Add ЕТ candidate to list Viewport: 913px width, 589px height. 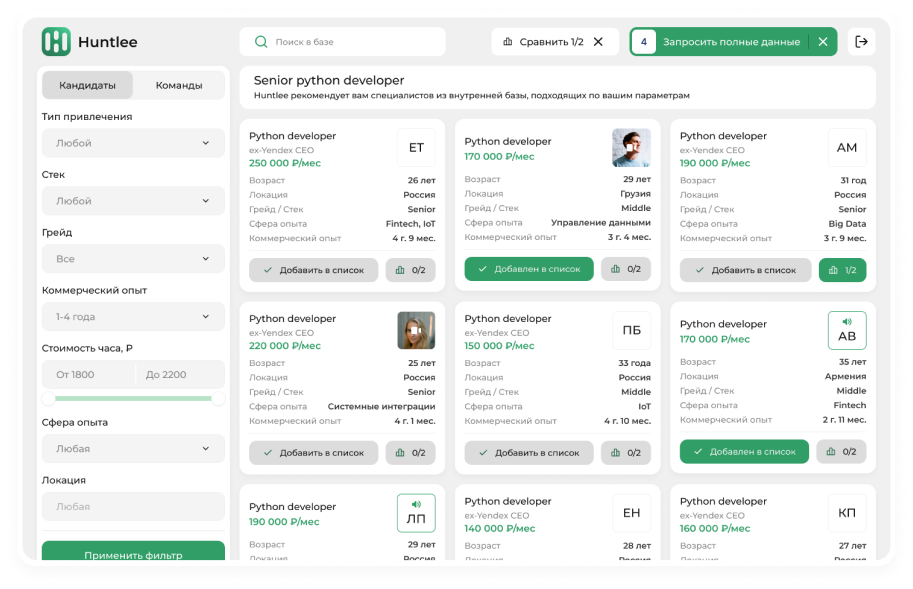[313, 270]
